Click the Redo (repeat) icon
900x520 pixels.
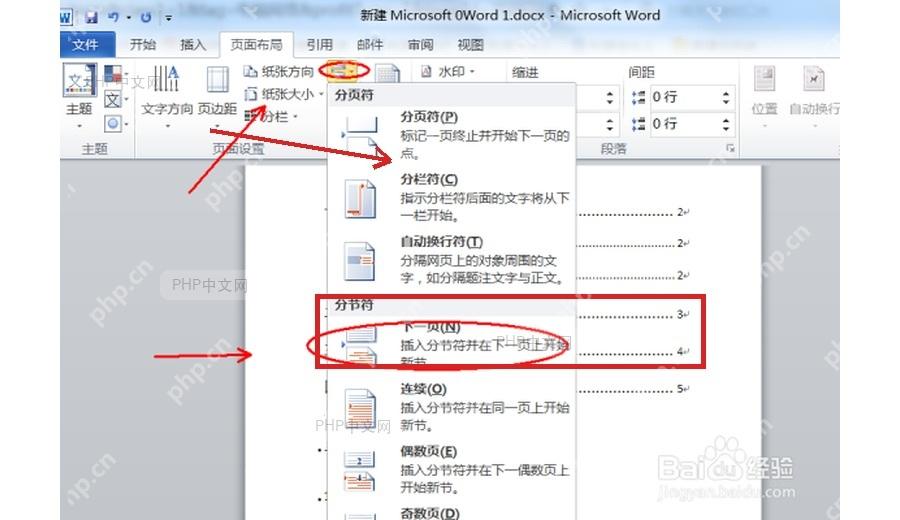coord(146,17)
